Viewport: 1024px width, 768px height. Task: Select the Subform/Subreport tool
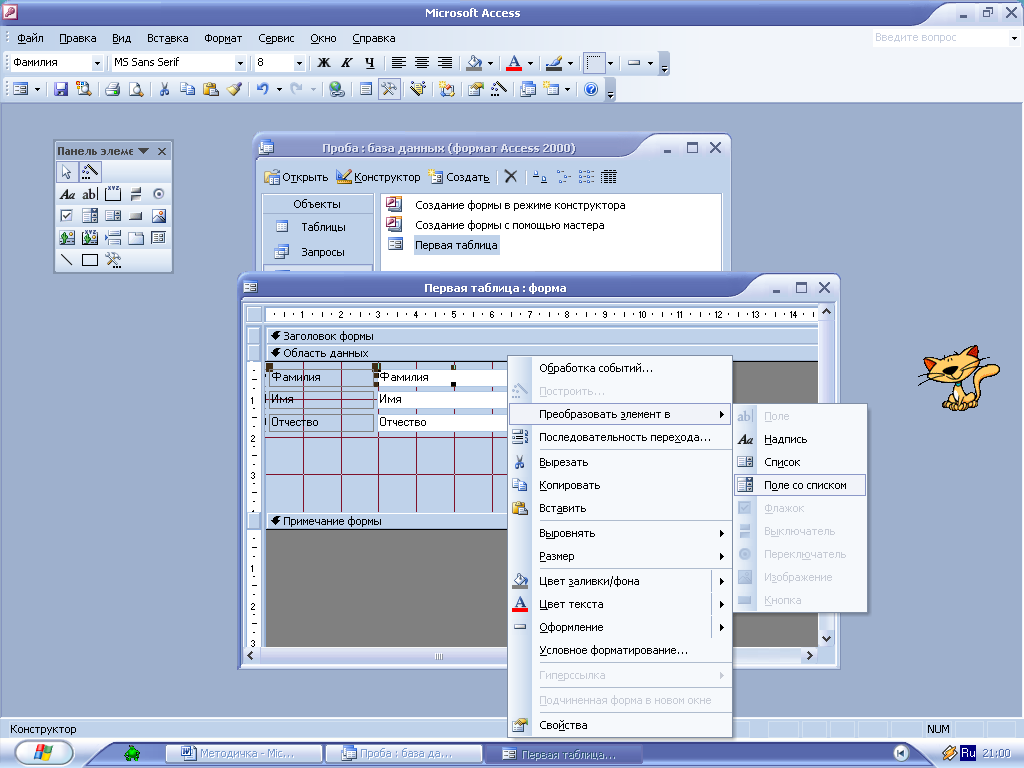tap(159, 238)
